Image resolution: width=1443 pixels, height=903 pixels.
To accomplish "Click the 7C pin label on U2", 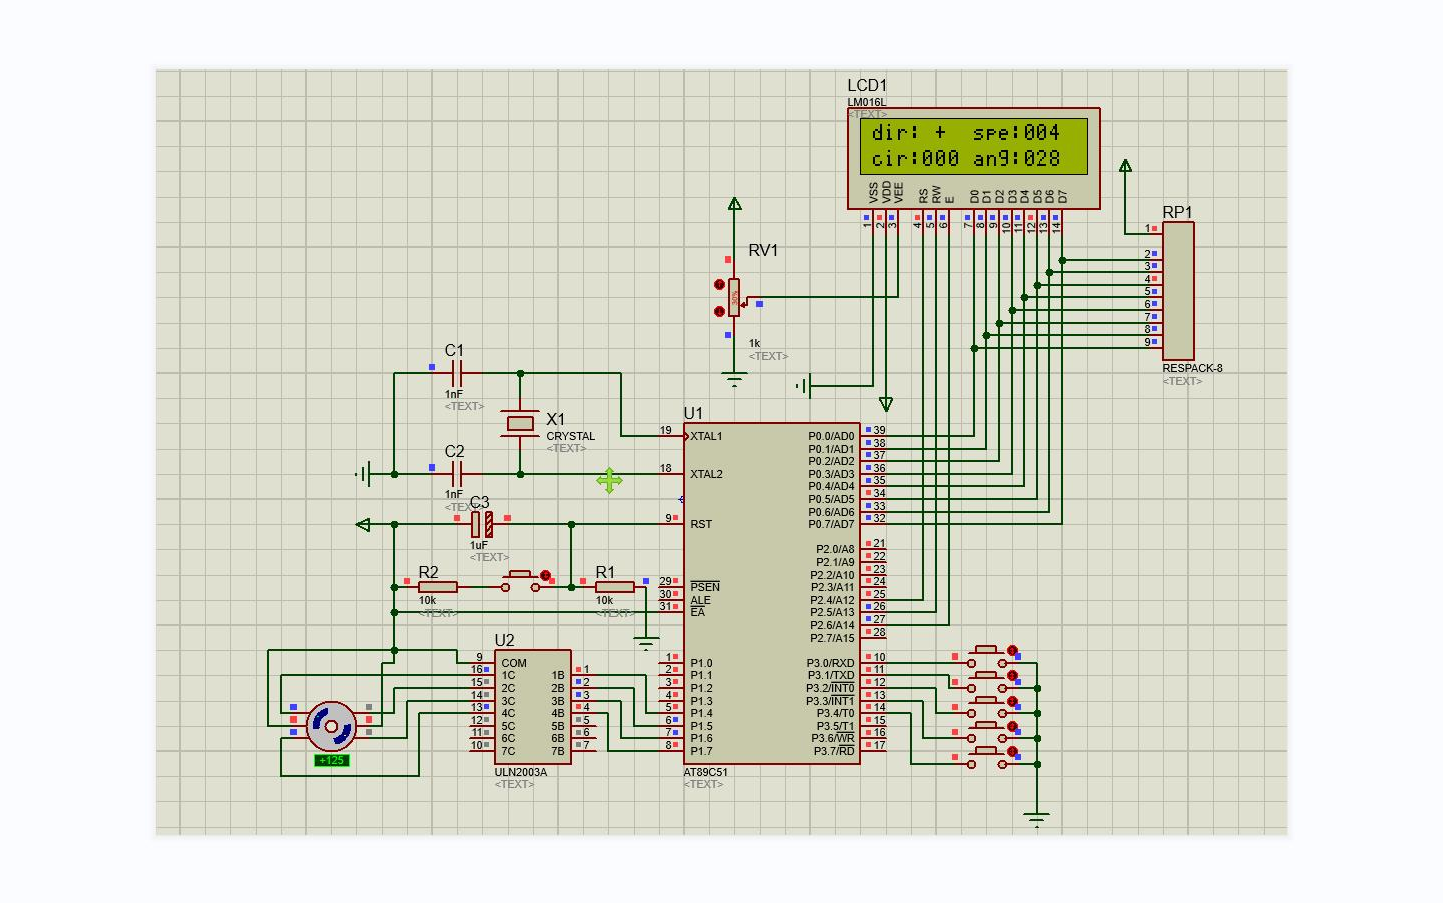I will [x=508, y=751].
